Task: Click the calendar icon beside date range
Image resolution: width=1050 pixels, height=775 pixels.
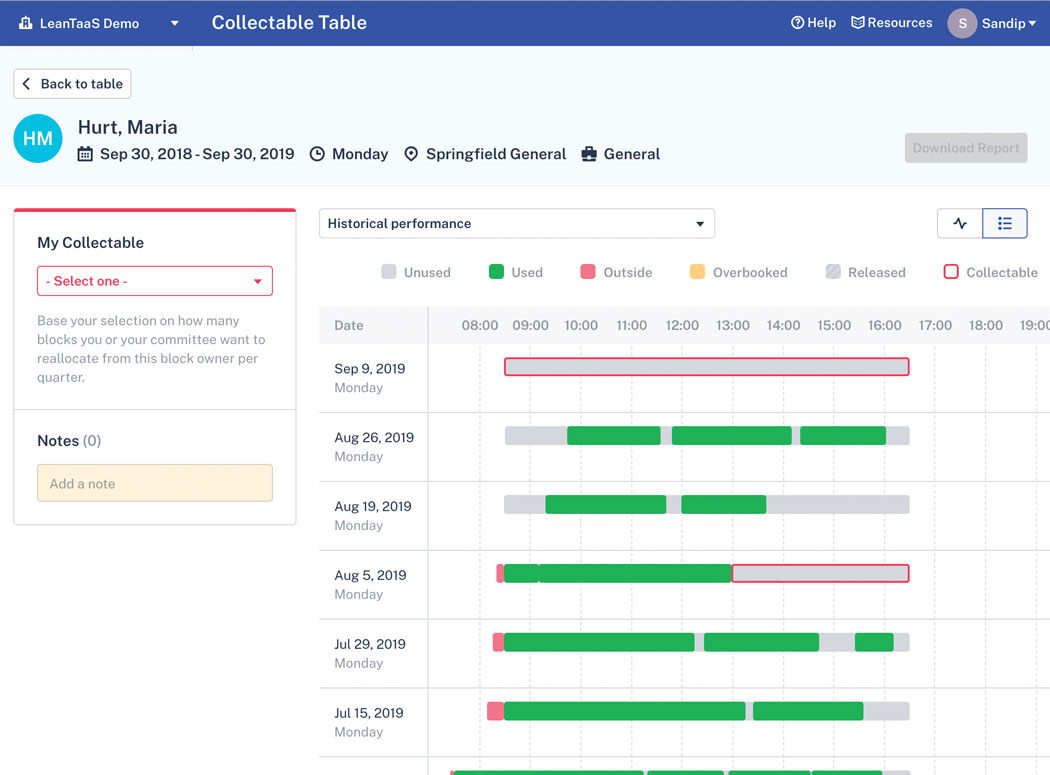Action: 85,154
